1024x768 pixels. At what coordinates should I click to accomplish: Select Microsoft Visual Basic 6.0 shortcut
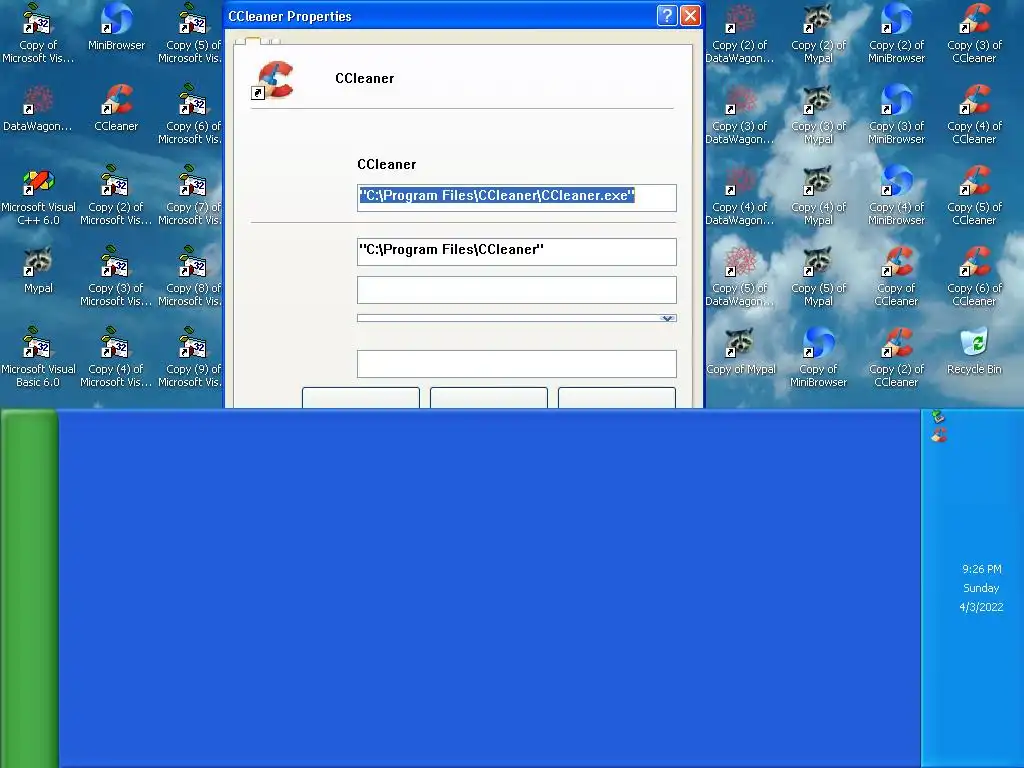pyautogui.click(x=38, y=358)
